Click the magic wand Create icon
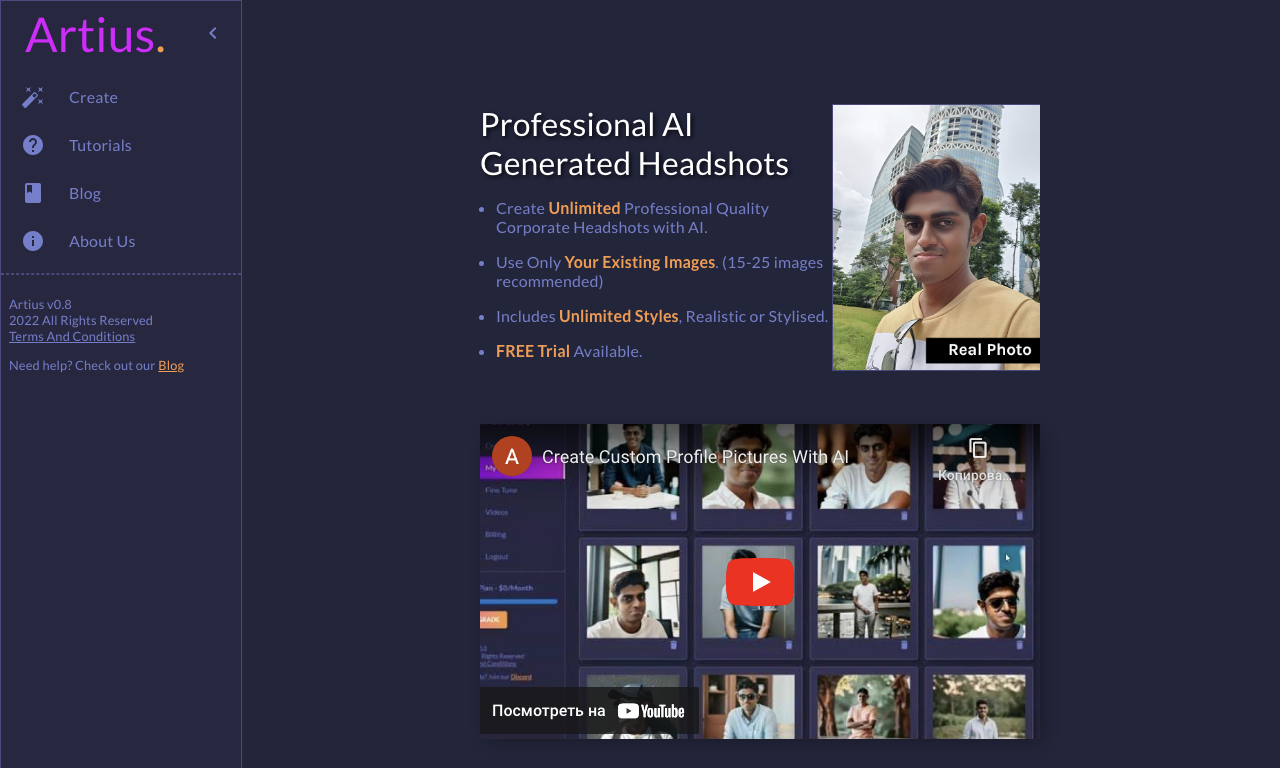The width and height of the screenshot is (1280, 768). [x=33, y=97]
